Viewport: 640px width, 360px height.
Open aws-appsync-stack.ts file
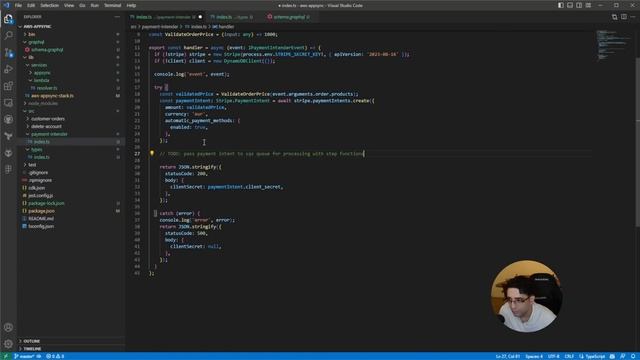(x=52, y=96)
